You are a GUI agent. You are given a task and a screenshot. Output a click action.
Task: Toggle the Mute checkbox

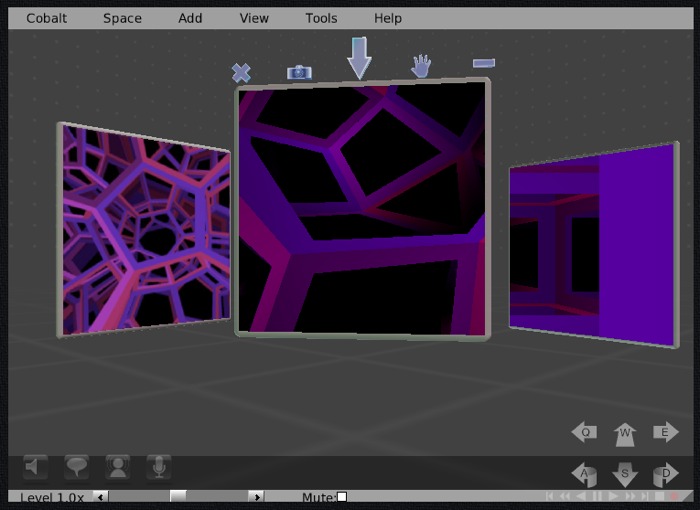(x=341, y=497)
